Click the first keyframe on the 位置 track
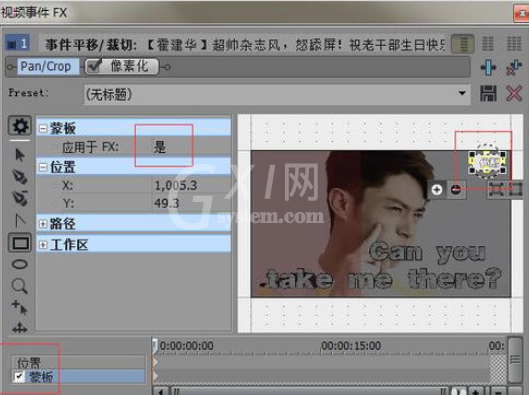Image resolution: width=529 pixels, height=395 pixels. click(x=155, y=362)
